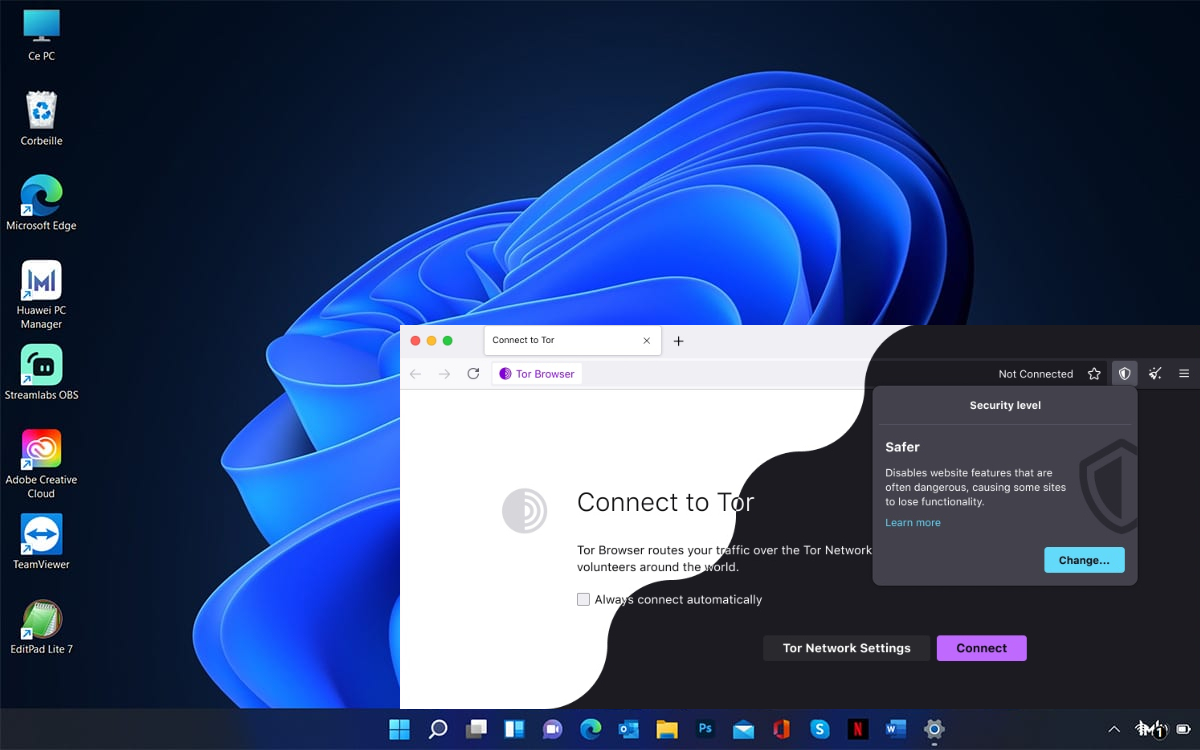Viewport: 1200px width, 750px height.
Task: Click the Safer security level heading
Action: (x=902, y=447)
